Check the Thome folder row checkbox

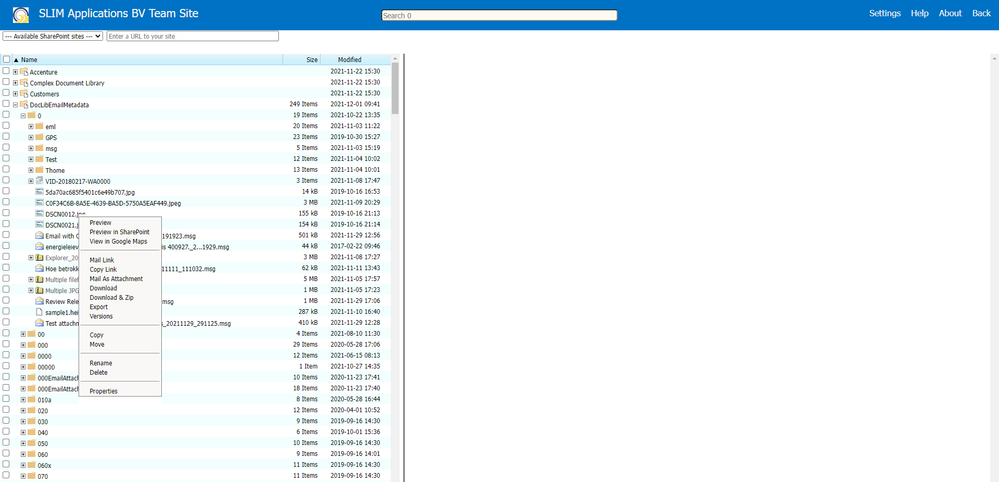pos(6,169)
